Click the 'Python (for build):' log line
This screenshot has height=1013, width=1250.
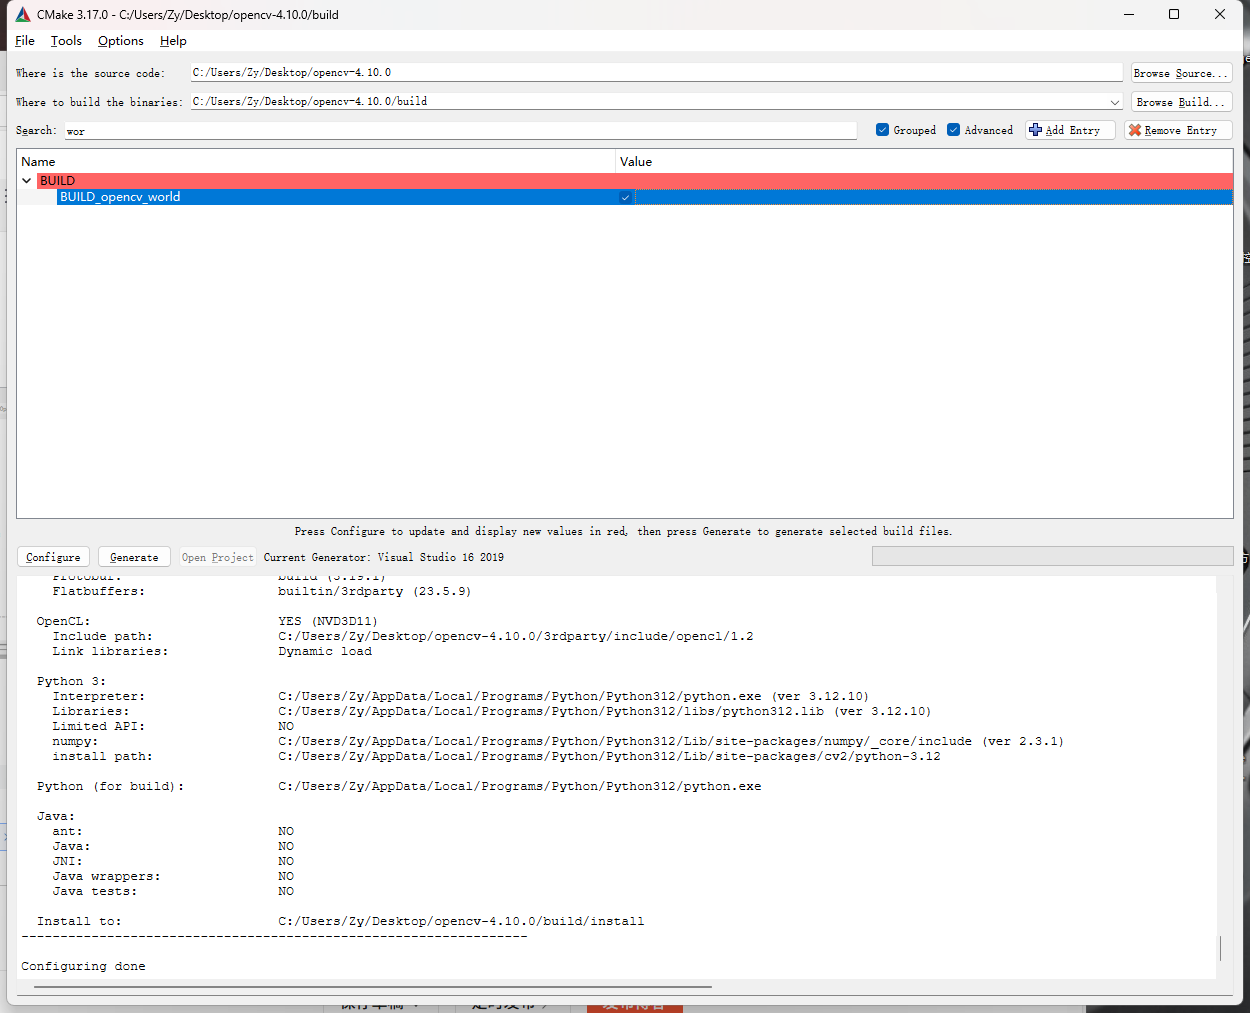coord(399,786)
